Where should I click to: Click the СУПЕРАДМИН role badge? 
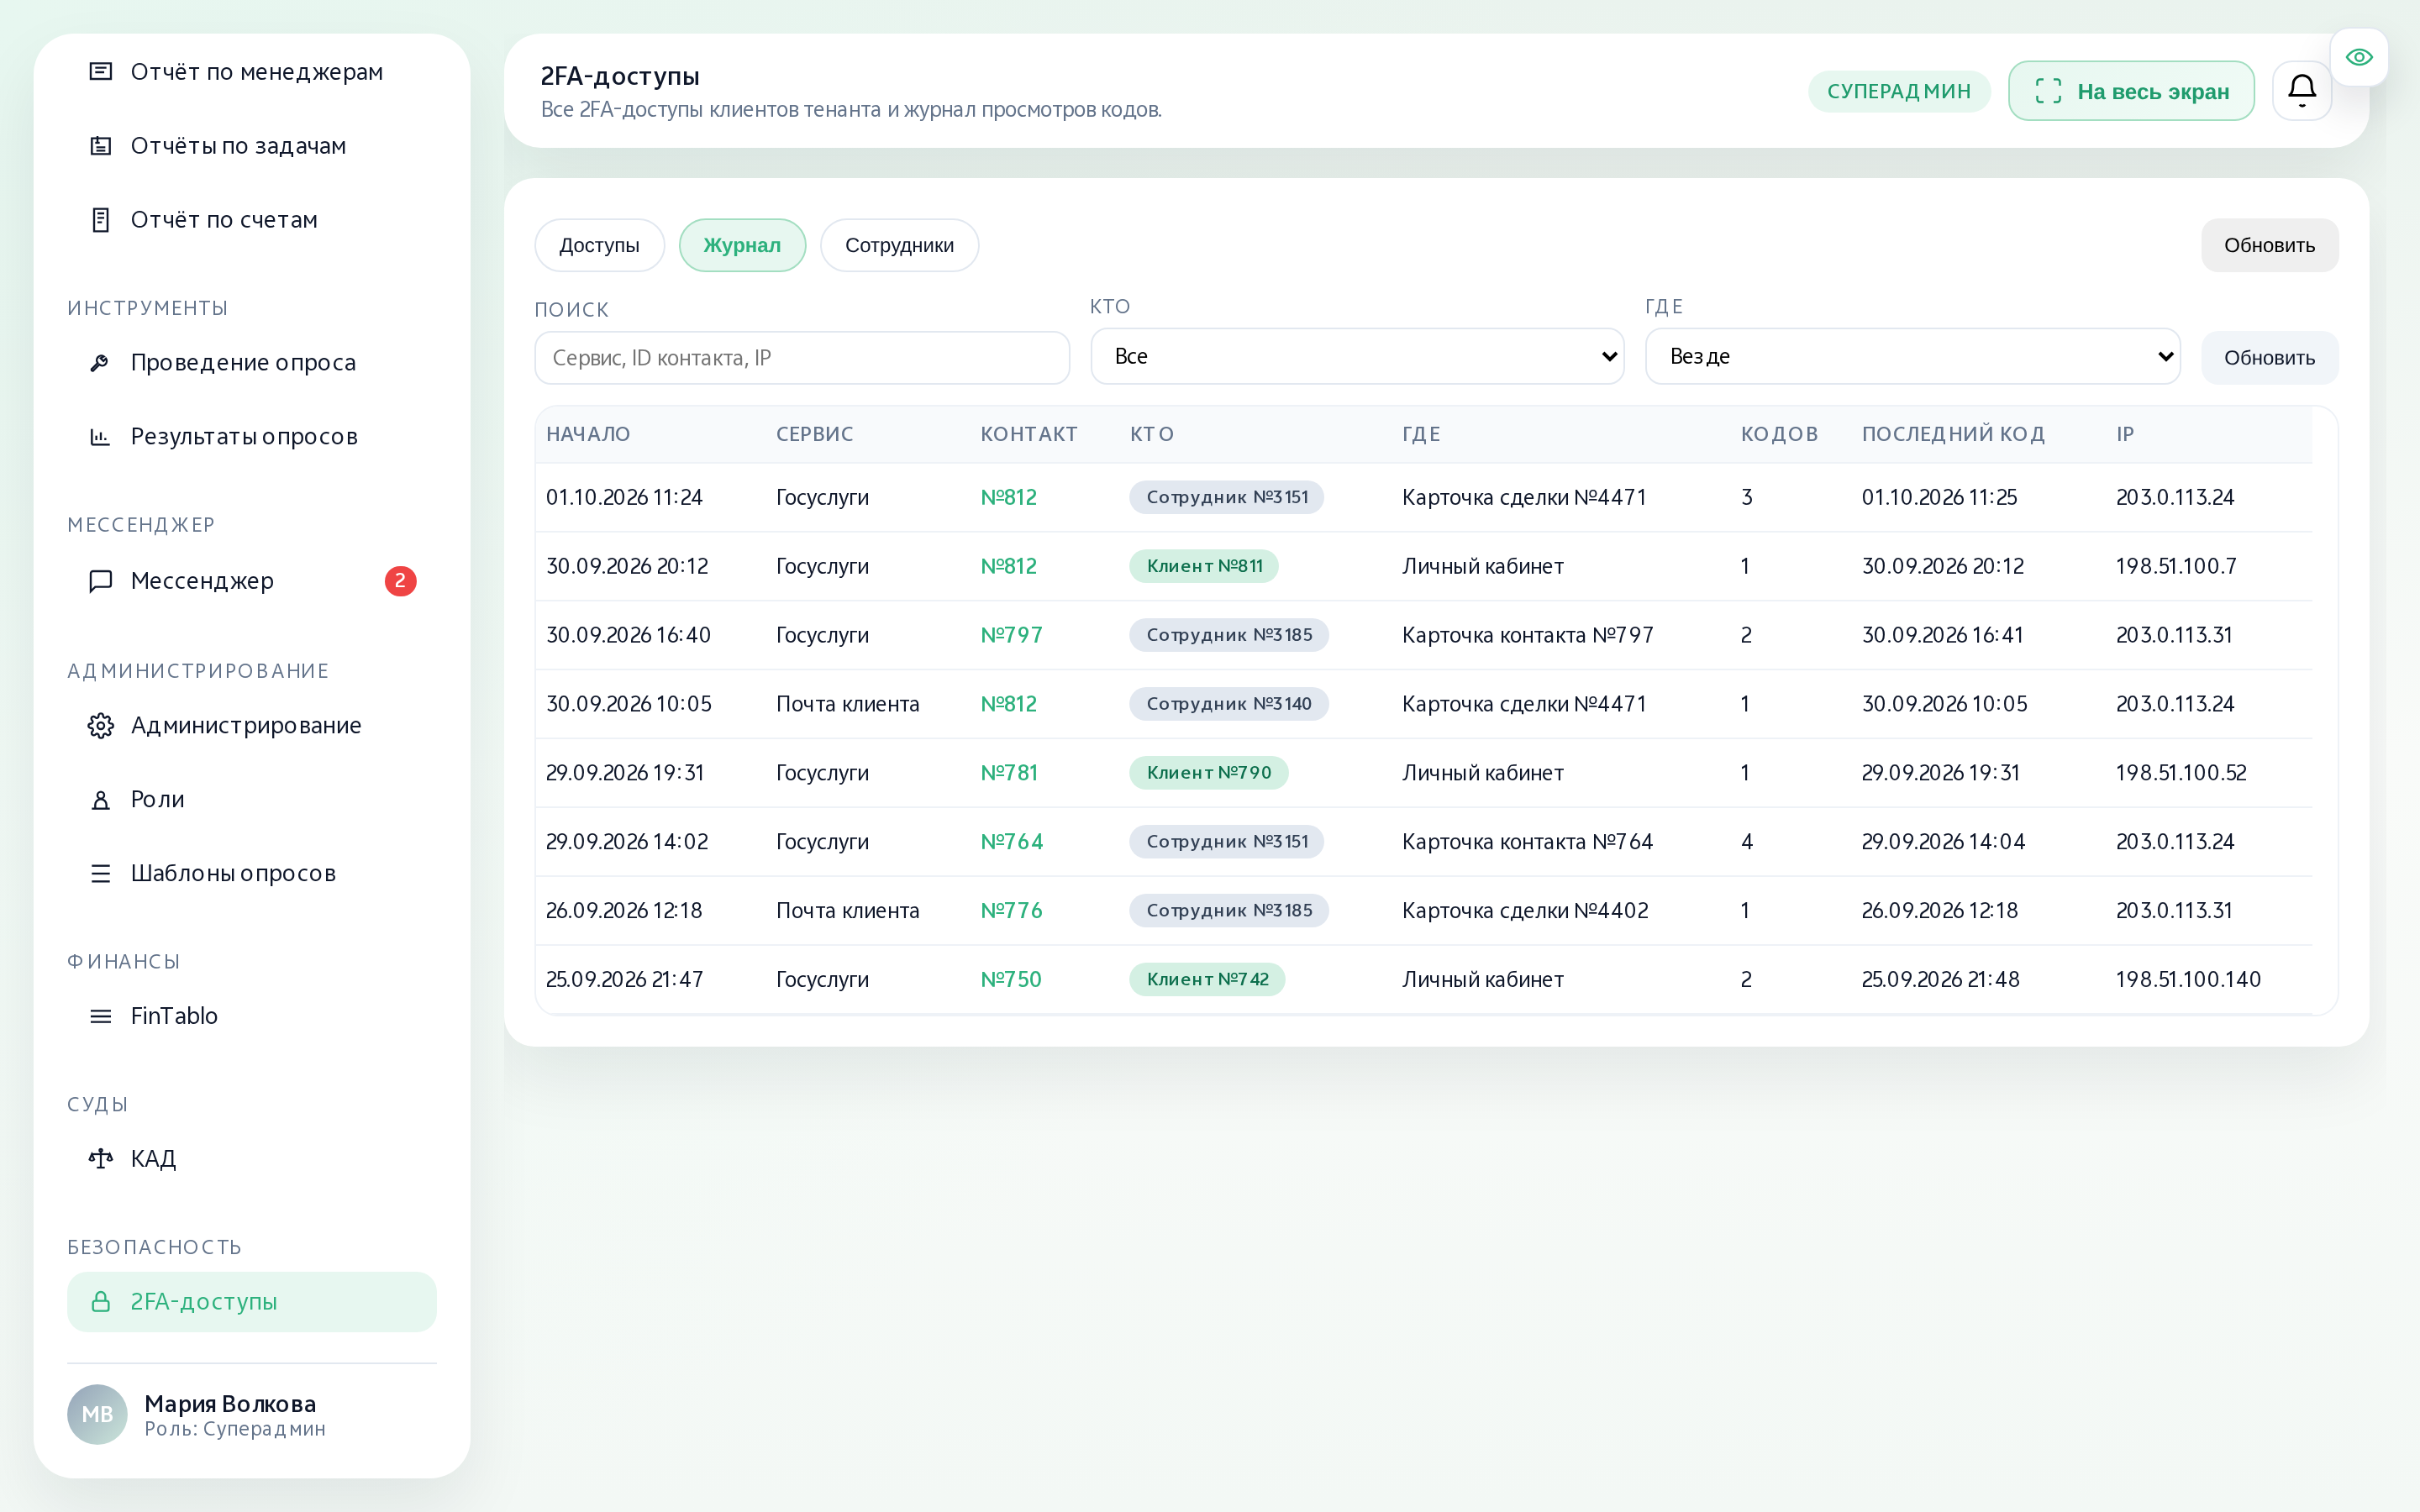point(1899,91)
